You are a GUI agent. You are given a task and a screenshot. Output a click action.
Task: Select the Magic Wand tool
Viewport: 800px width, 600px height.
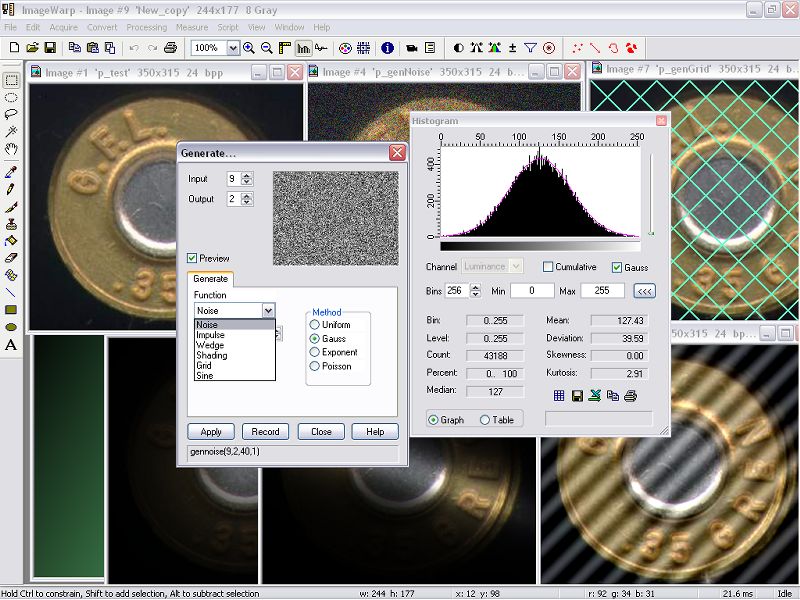click(x=11, y=132)
